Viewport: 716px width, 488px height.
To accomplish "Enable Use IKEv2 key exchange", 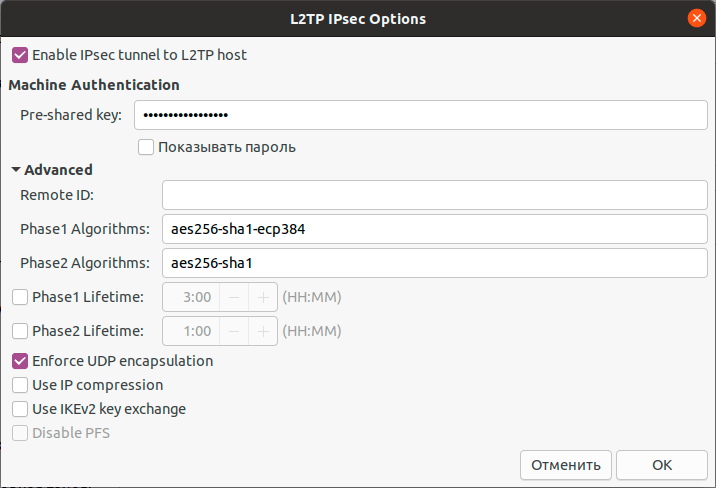I will [20, 409].
